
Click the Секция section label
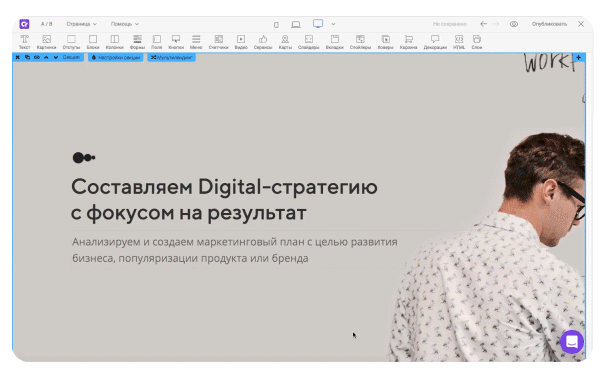(x=71, y=57)
